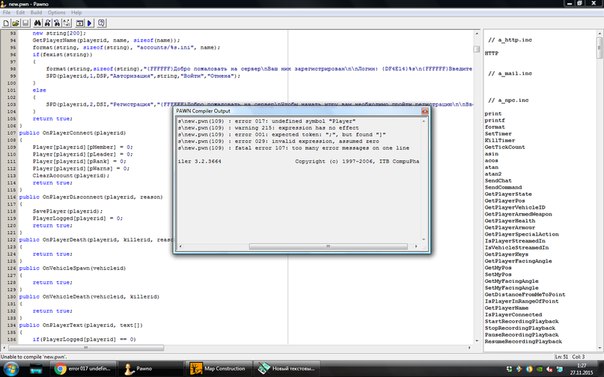
Task: Place cursor on 'ClearAccount(playerid);' code line
Action: [x=71, y=176]
